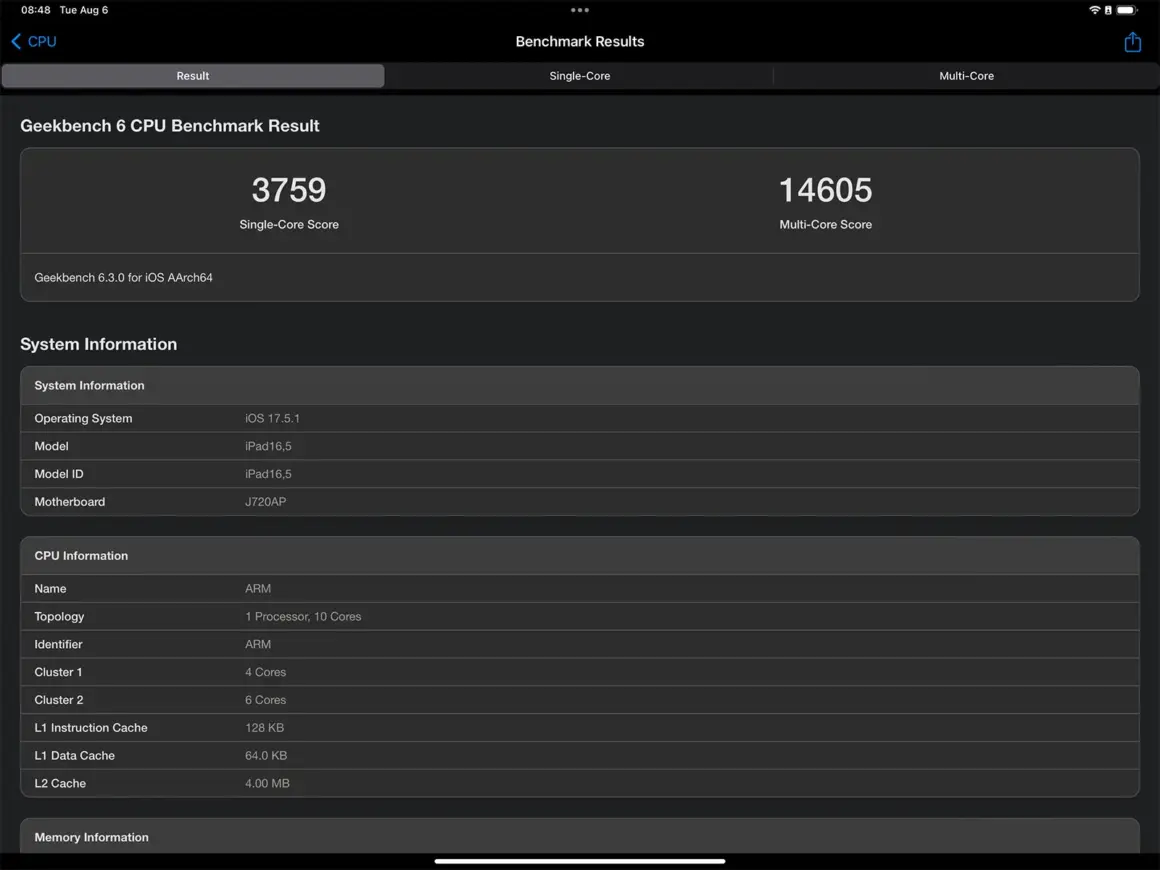The width and height of the screenshot is (1160, 870).
Task: Tap the Geekbench 6 CPU Benchmark Result heading
Action: pos(169,126)
